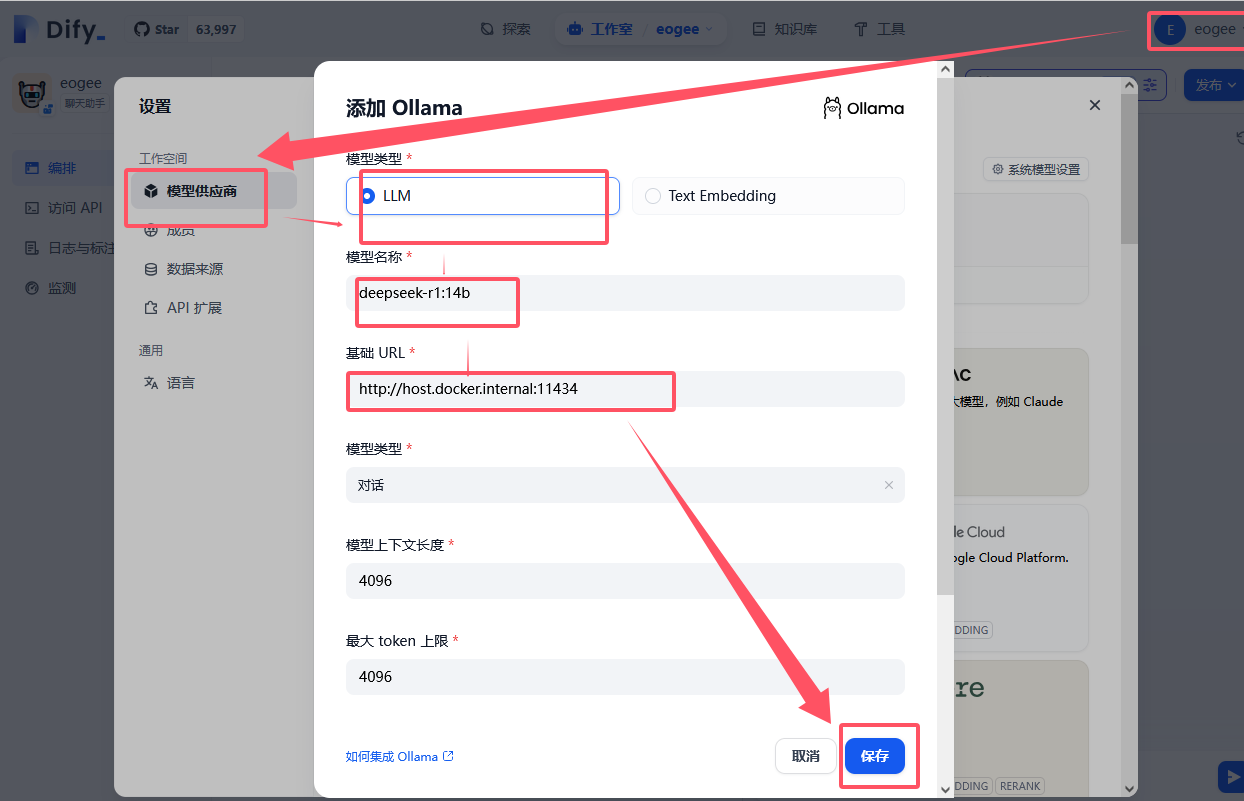Open the 工具 tab
1244x801 pixels.
(x=880, y=29)
